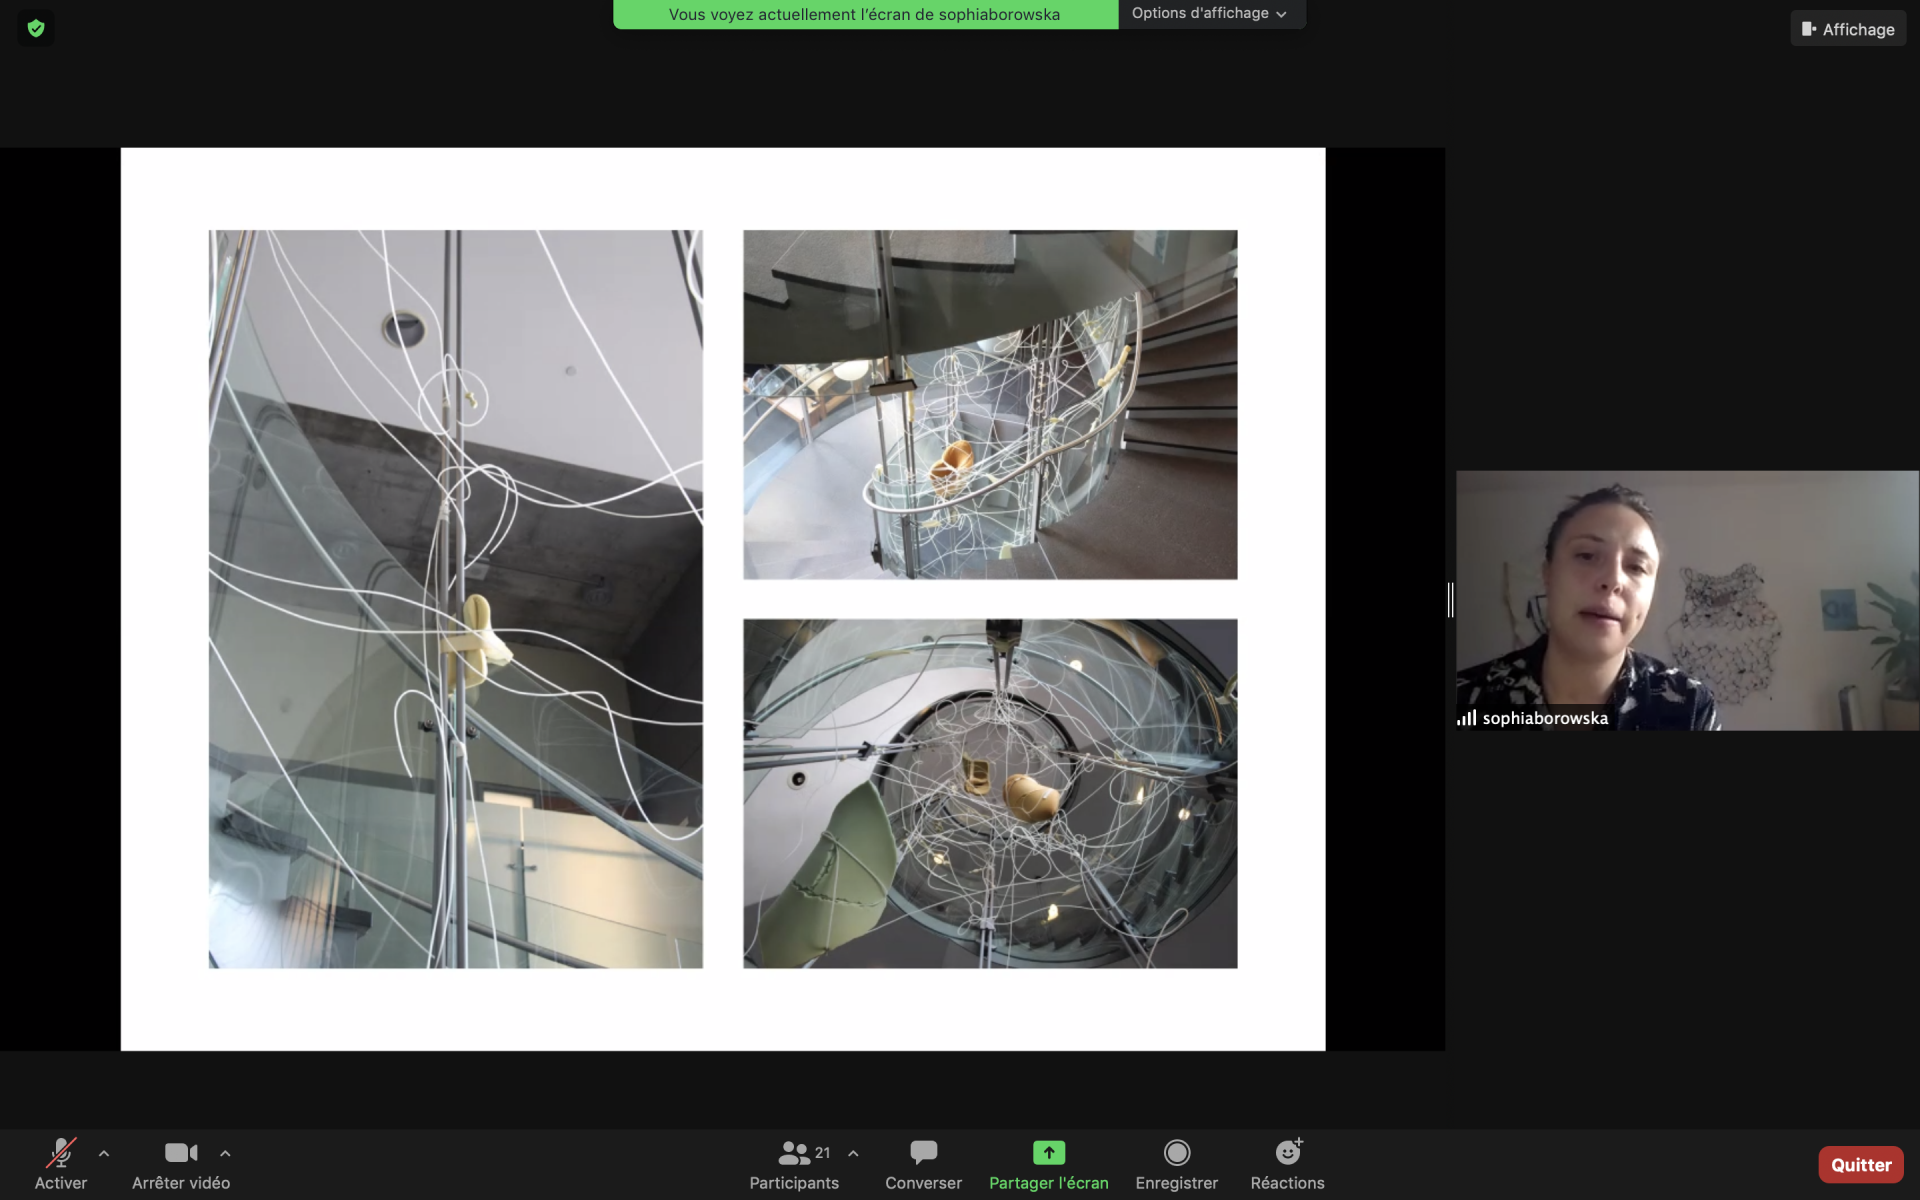Open Affichage view switcher

click(x=1848, y=29)
